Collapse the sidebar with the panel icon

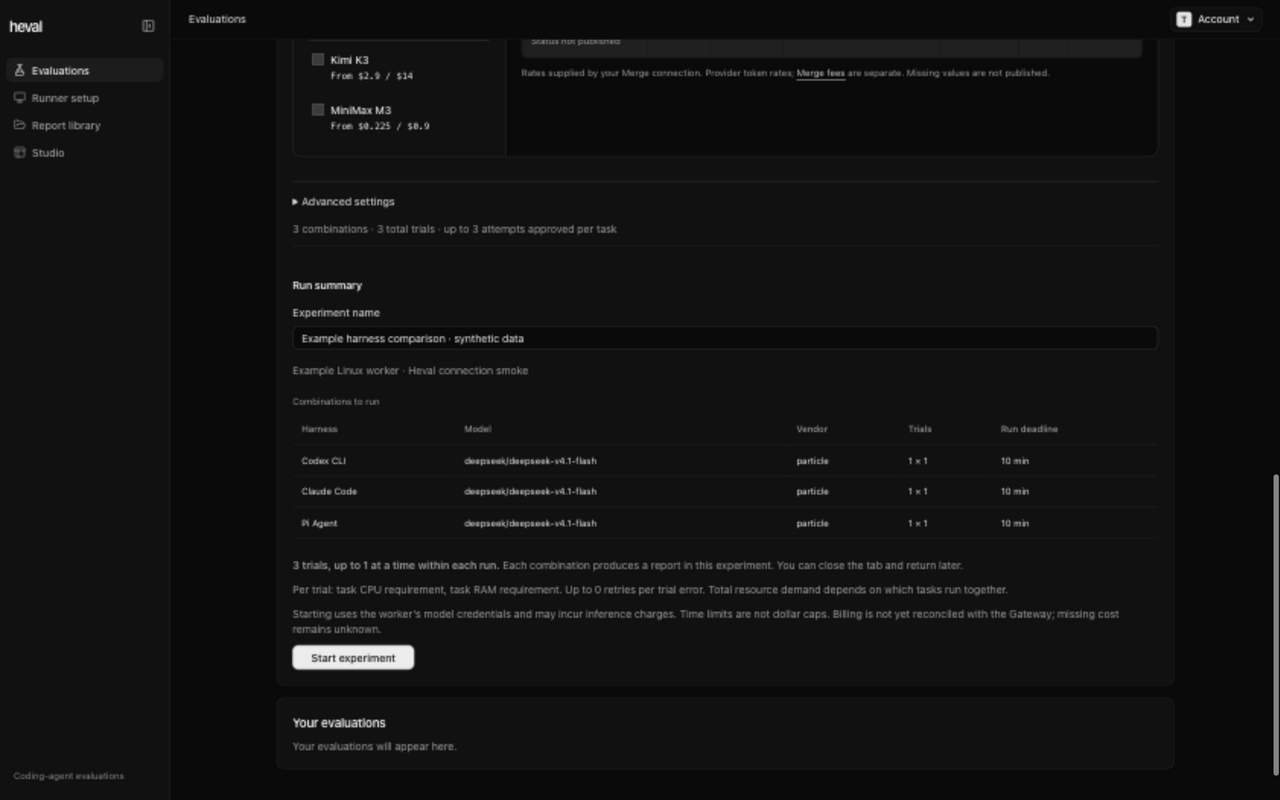(148, 26)
